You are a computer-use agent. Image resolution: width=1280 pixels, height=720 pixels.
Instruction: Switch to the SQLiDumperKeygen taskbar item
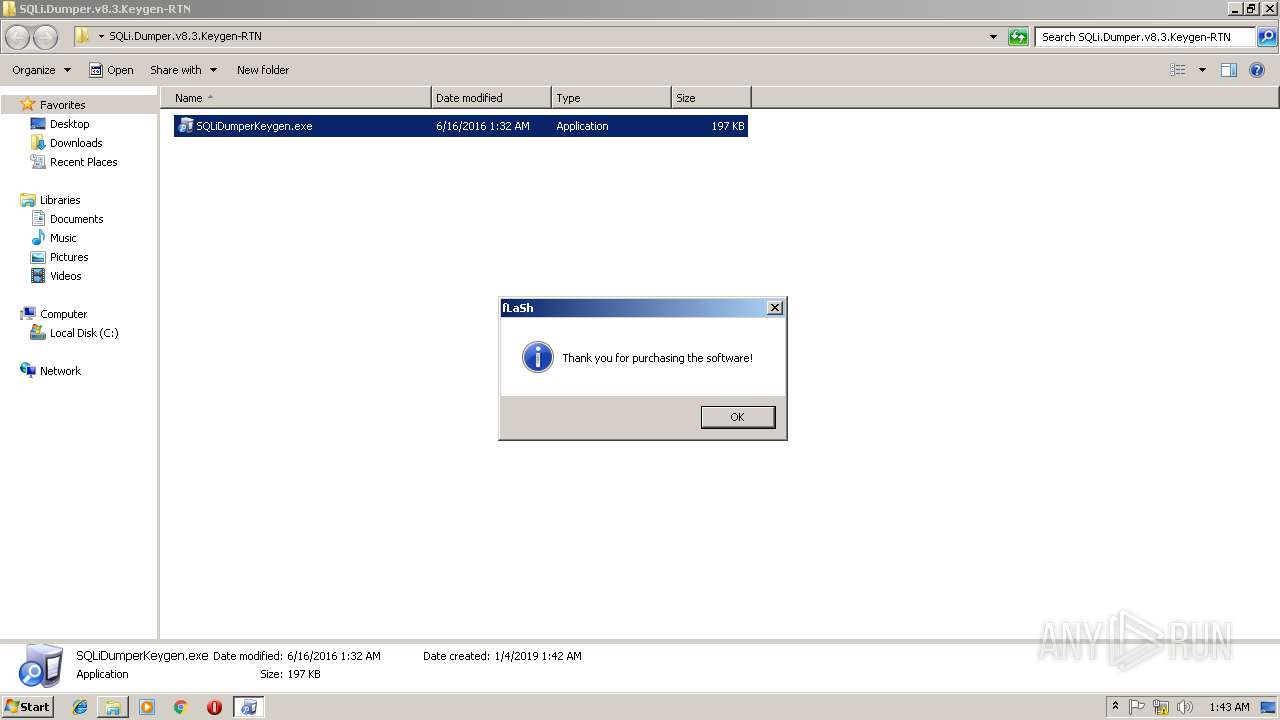[248, 707]
